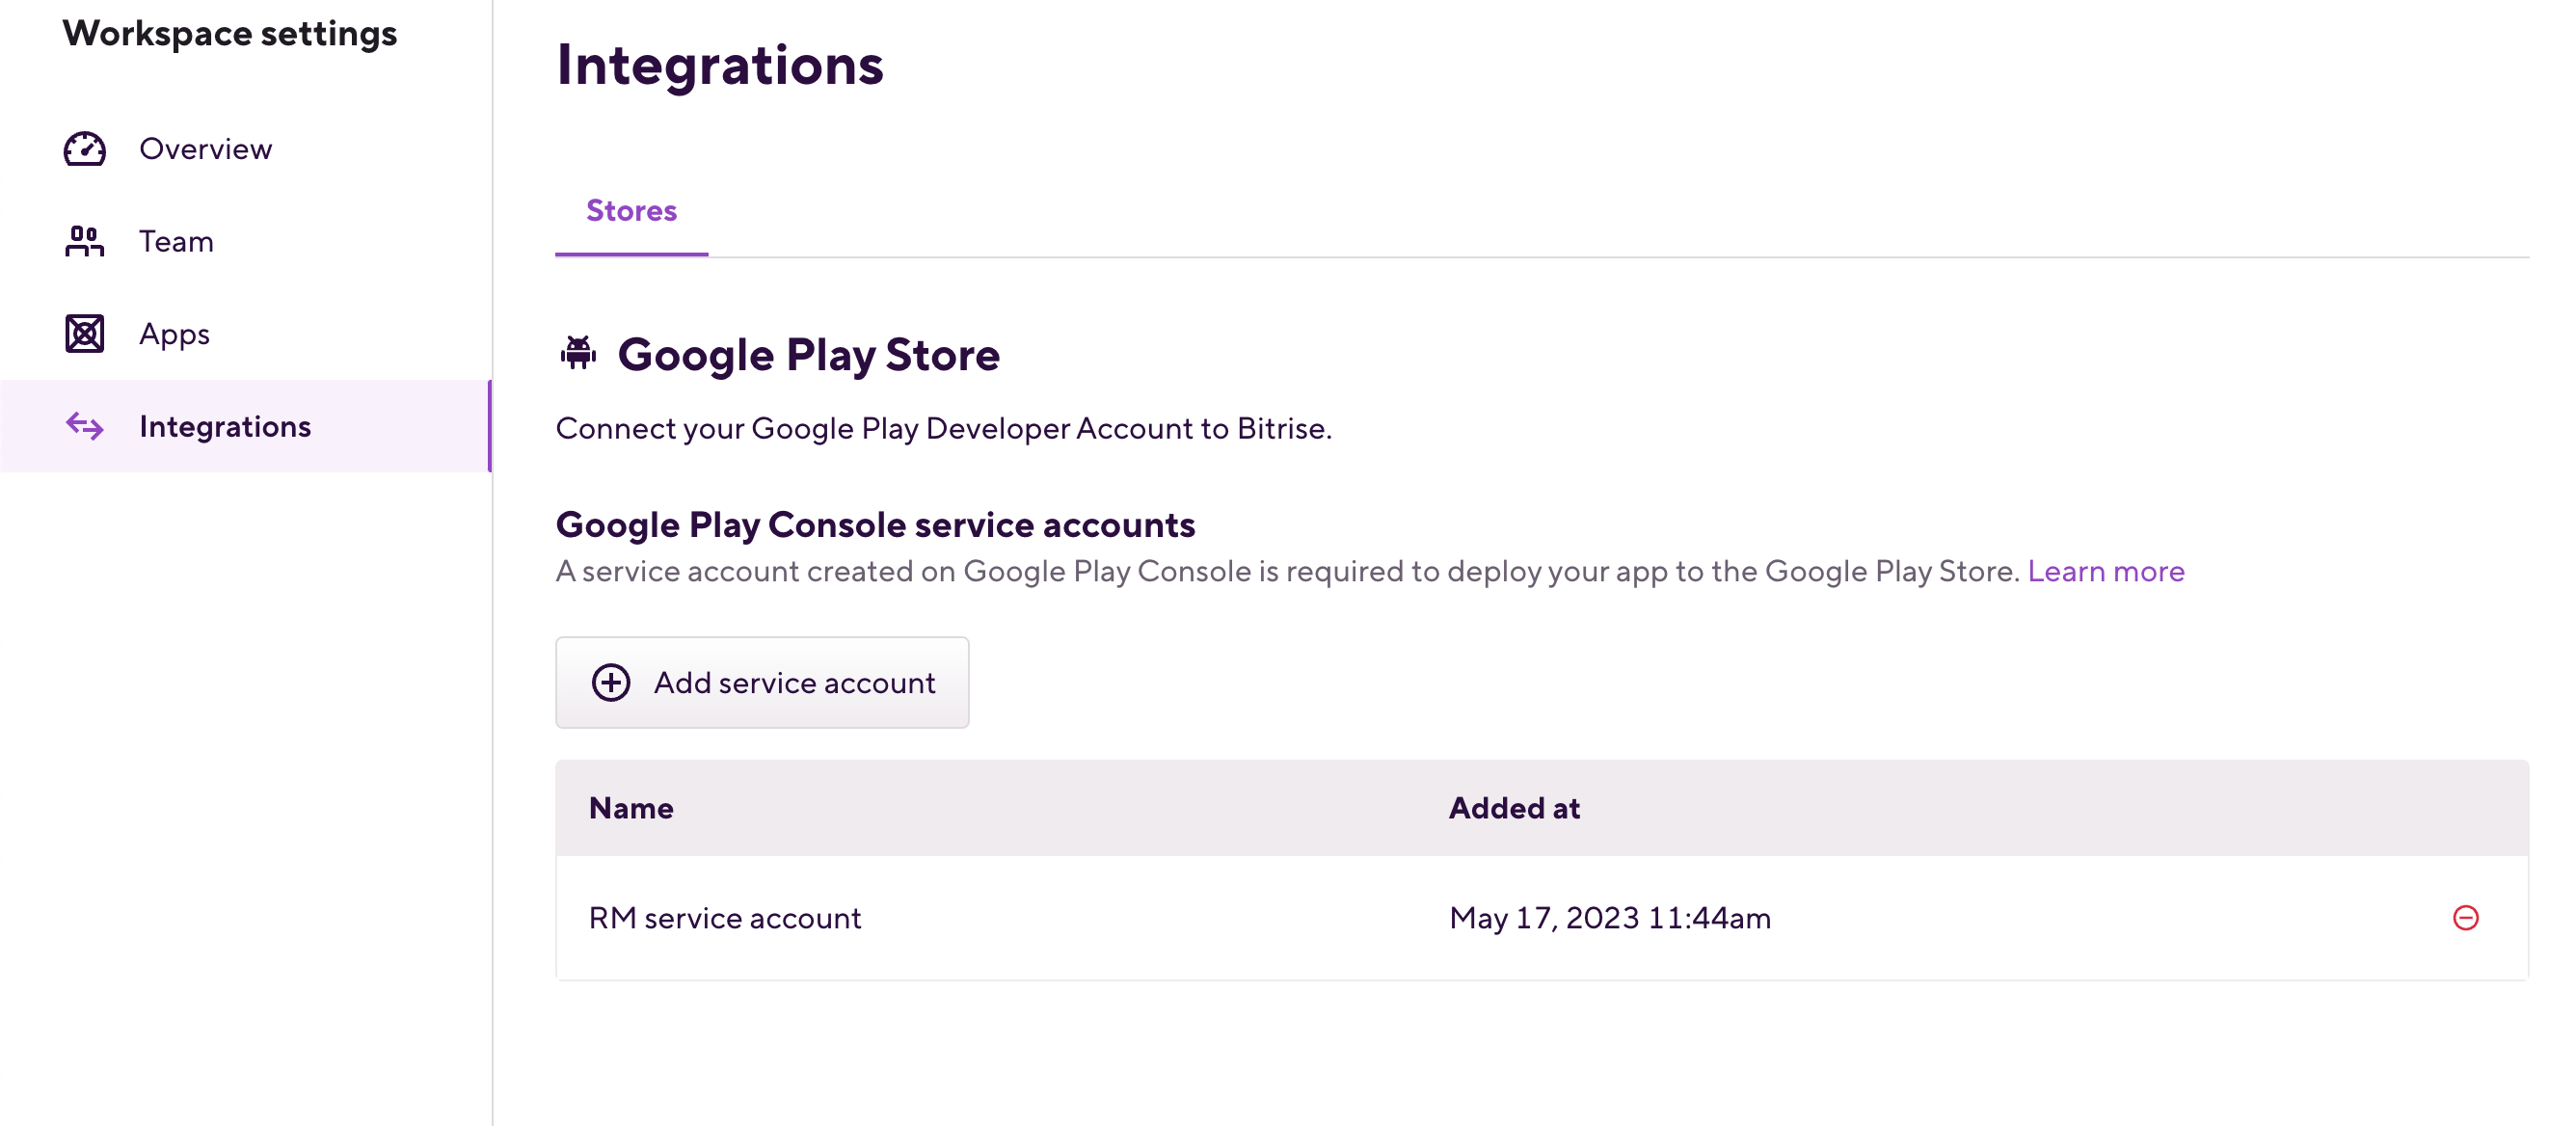Switch to the Stores tab
2576x1126 pixels.
(631, 211)
